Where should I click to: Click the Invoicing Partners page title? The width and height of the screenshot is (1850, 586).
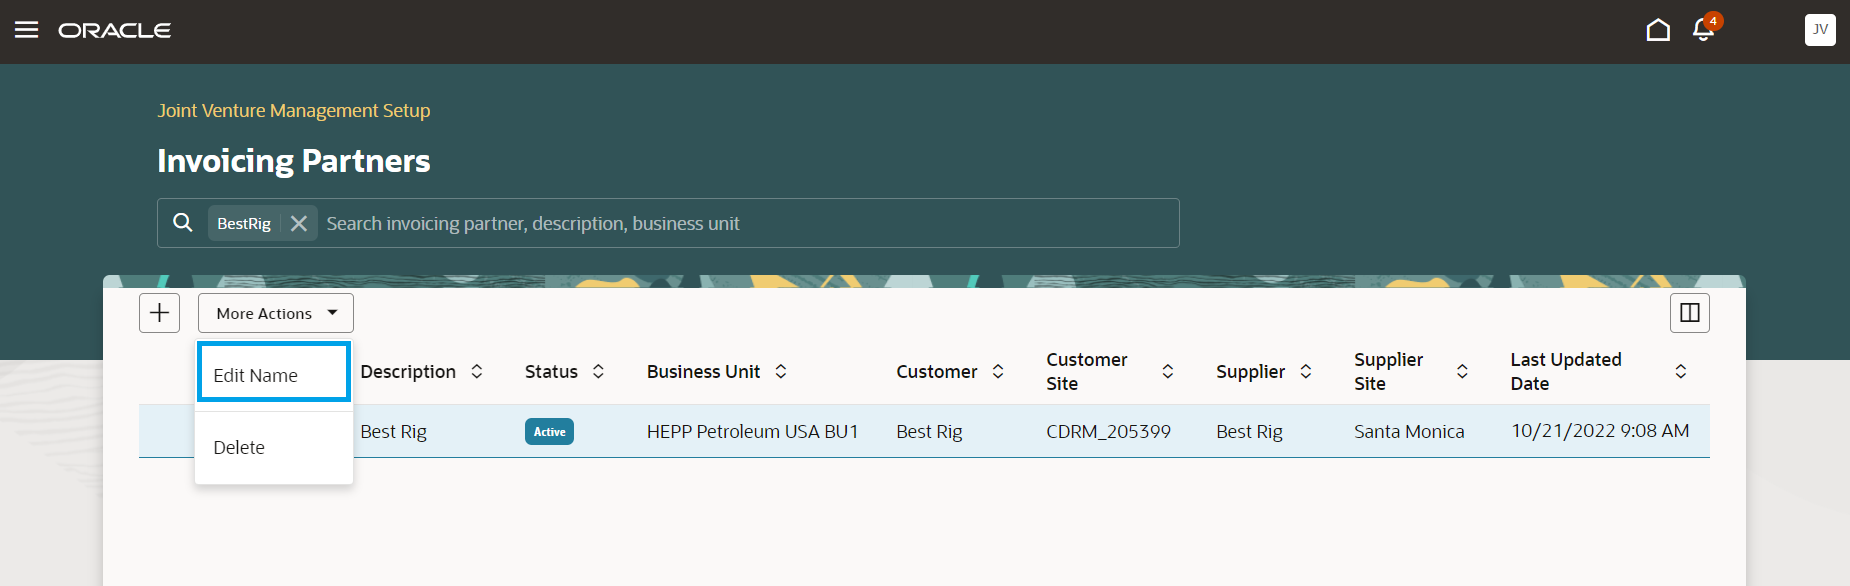click(x=294, y=161)
